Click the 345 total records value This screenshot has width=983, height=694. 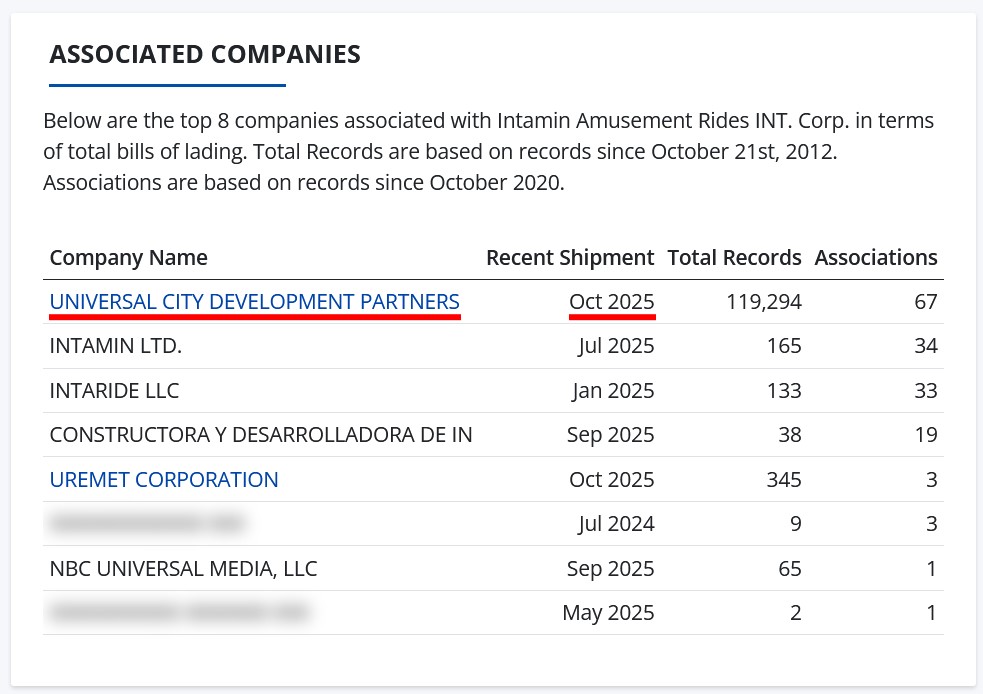point(783,480)
